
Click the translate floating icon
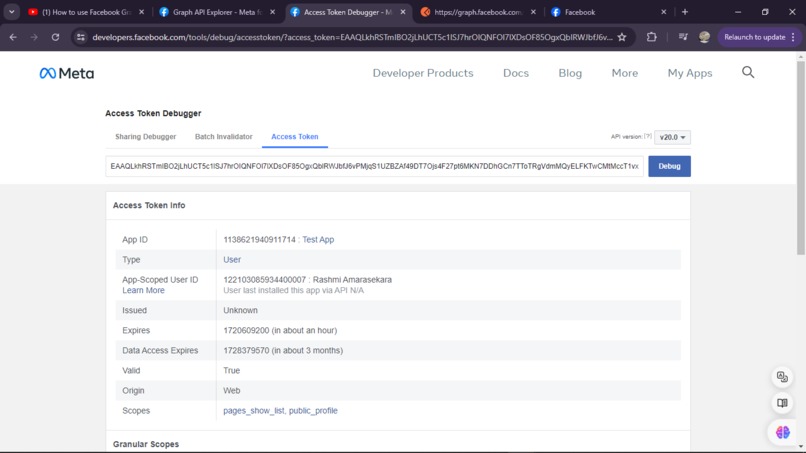[782, 377]
